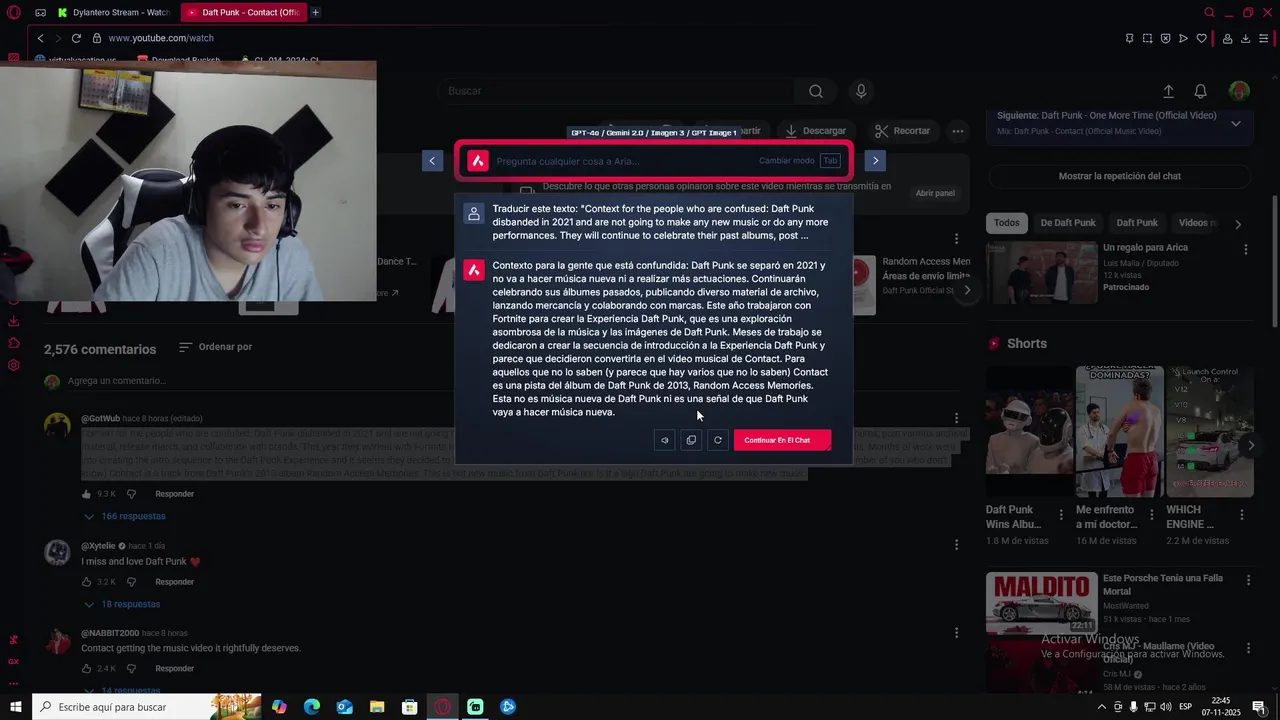Viewport: 1280px width, 720px height.
Task: Go to previous Aria mode with left arrow
Action: tap(432, 161)
